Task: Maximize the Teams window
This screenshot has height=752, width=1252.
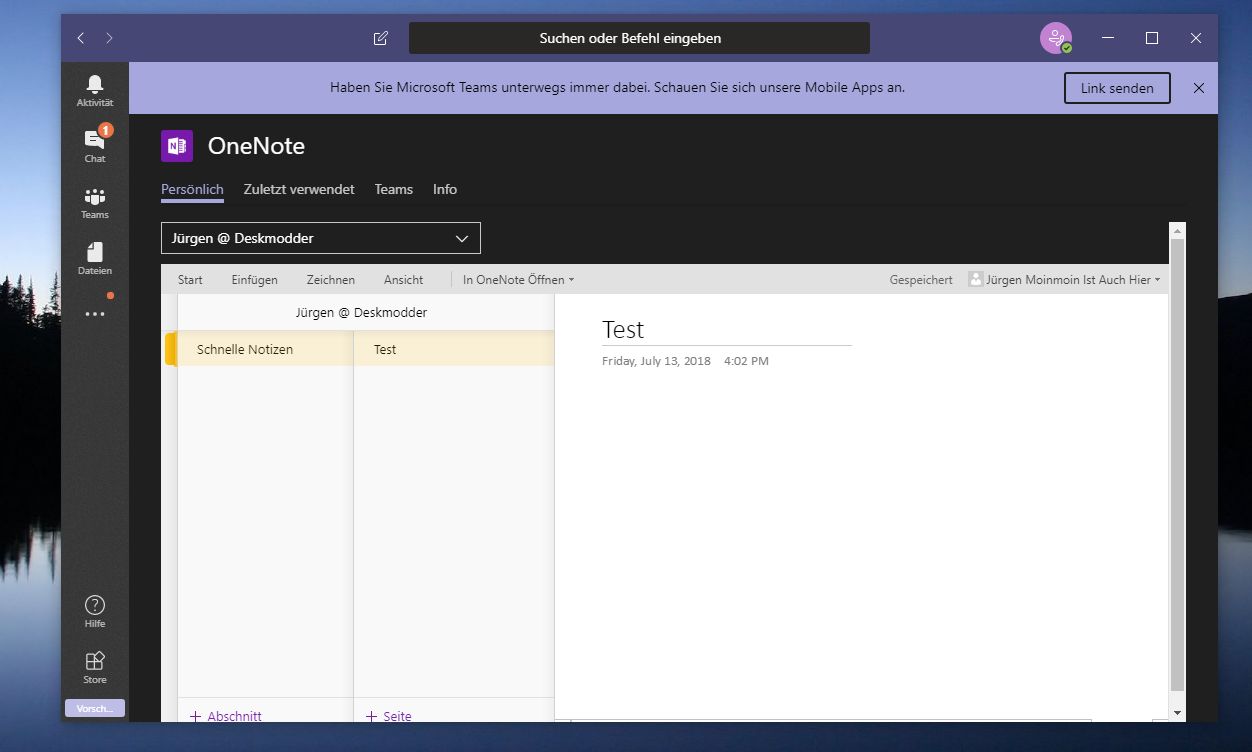Action: pyautogui.click(x=1152, y=38)
